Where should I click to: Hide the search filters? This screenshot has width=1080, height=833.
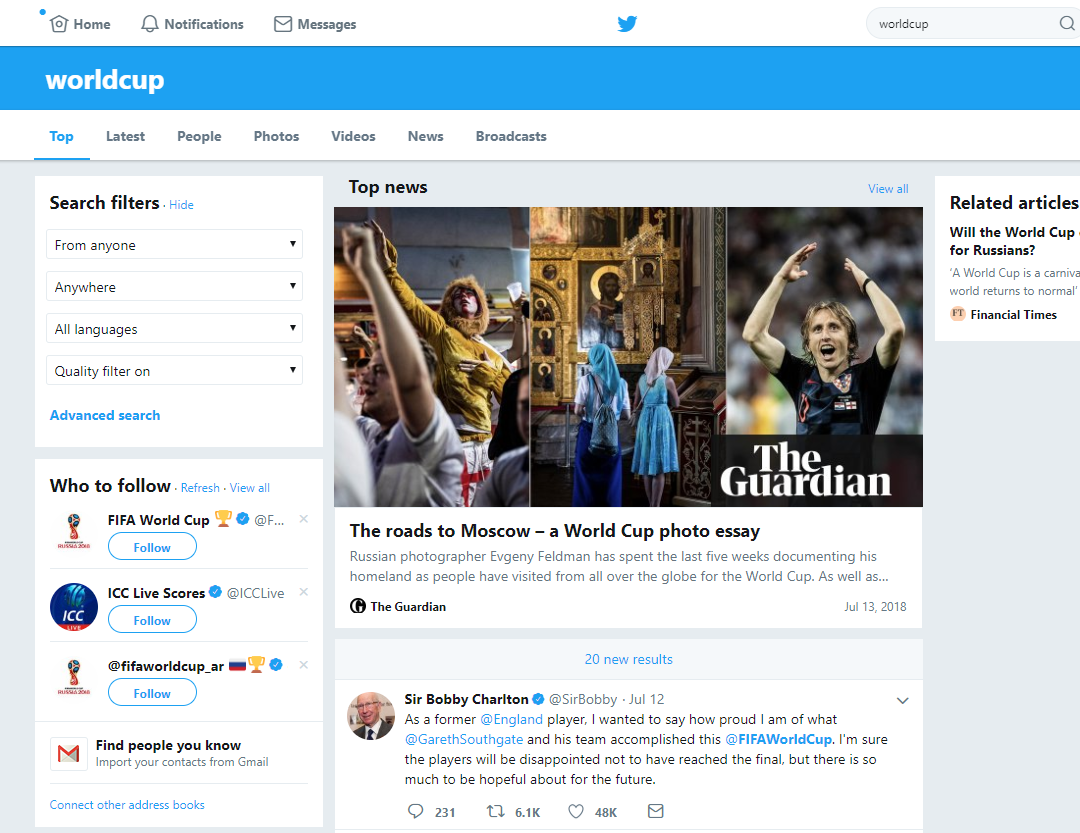click(181, 205)
